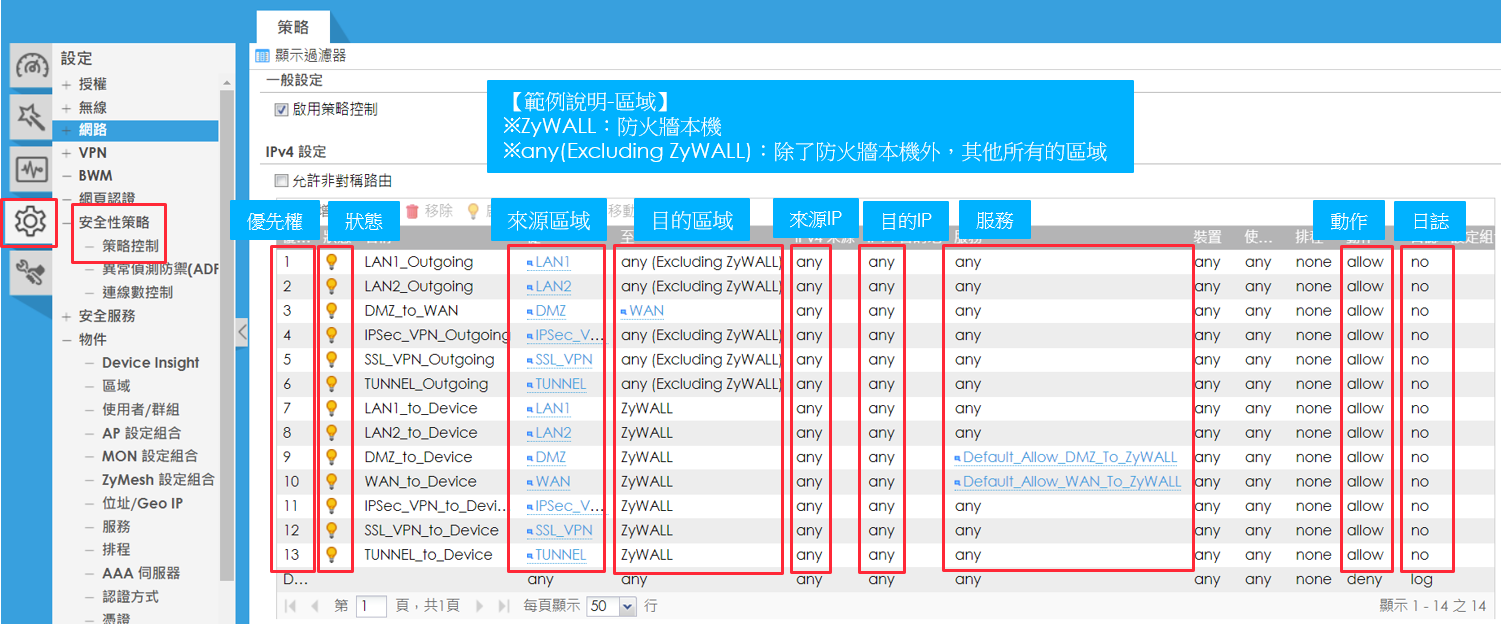Image resolution: width=1501 pixels, height=624 pixels.
Task: Toggle the status bulb for LAN1_to_Device
Action: (x=332, y=408)
